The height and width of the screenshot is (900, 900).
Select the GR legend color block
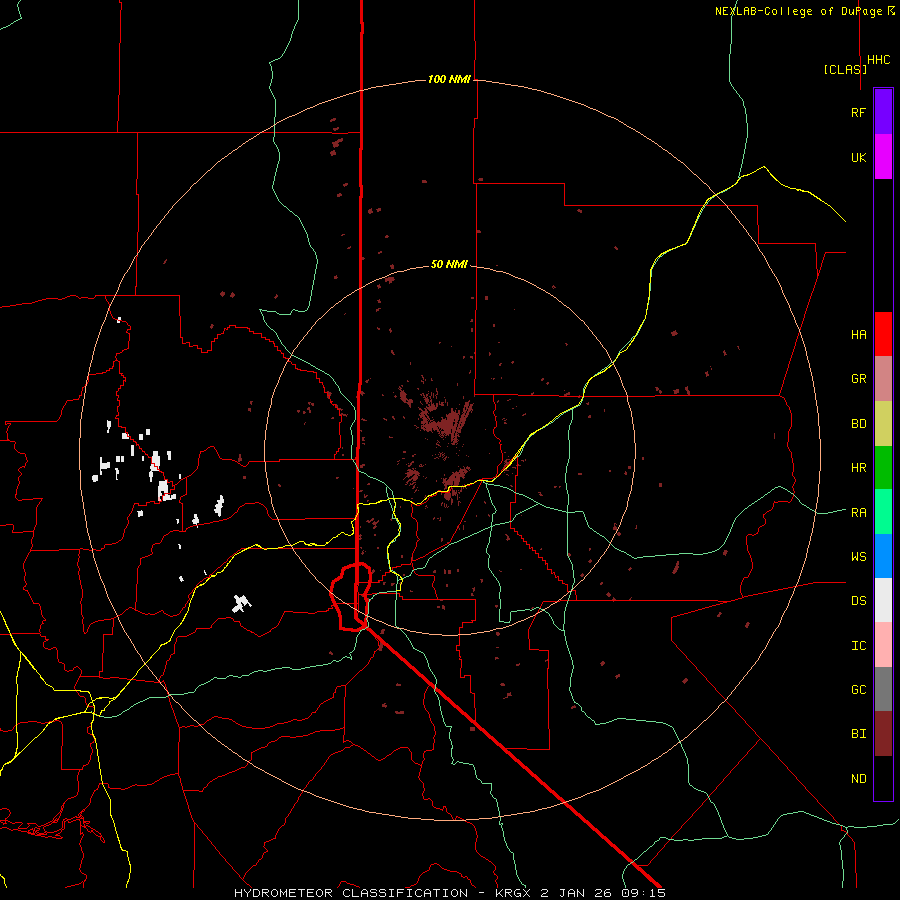coord(883,379)
